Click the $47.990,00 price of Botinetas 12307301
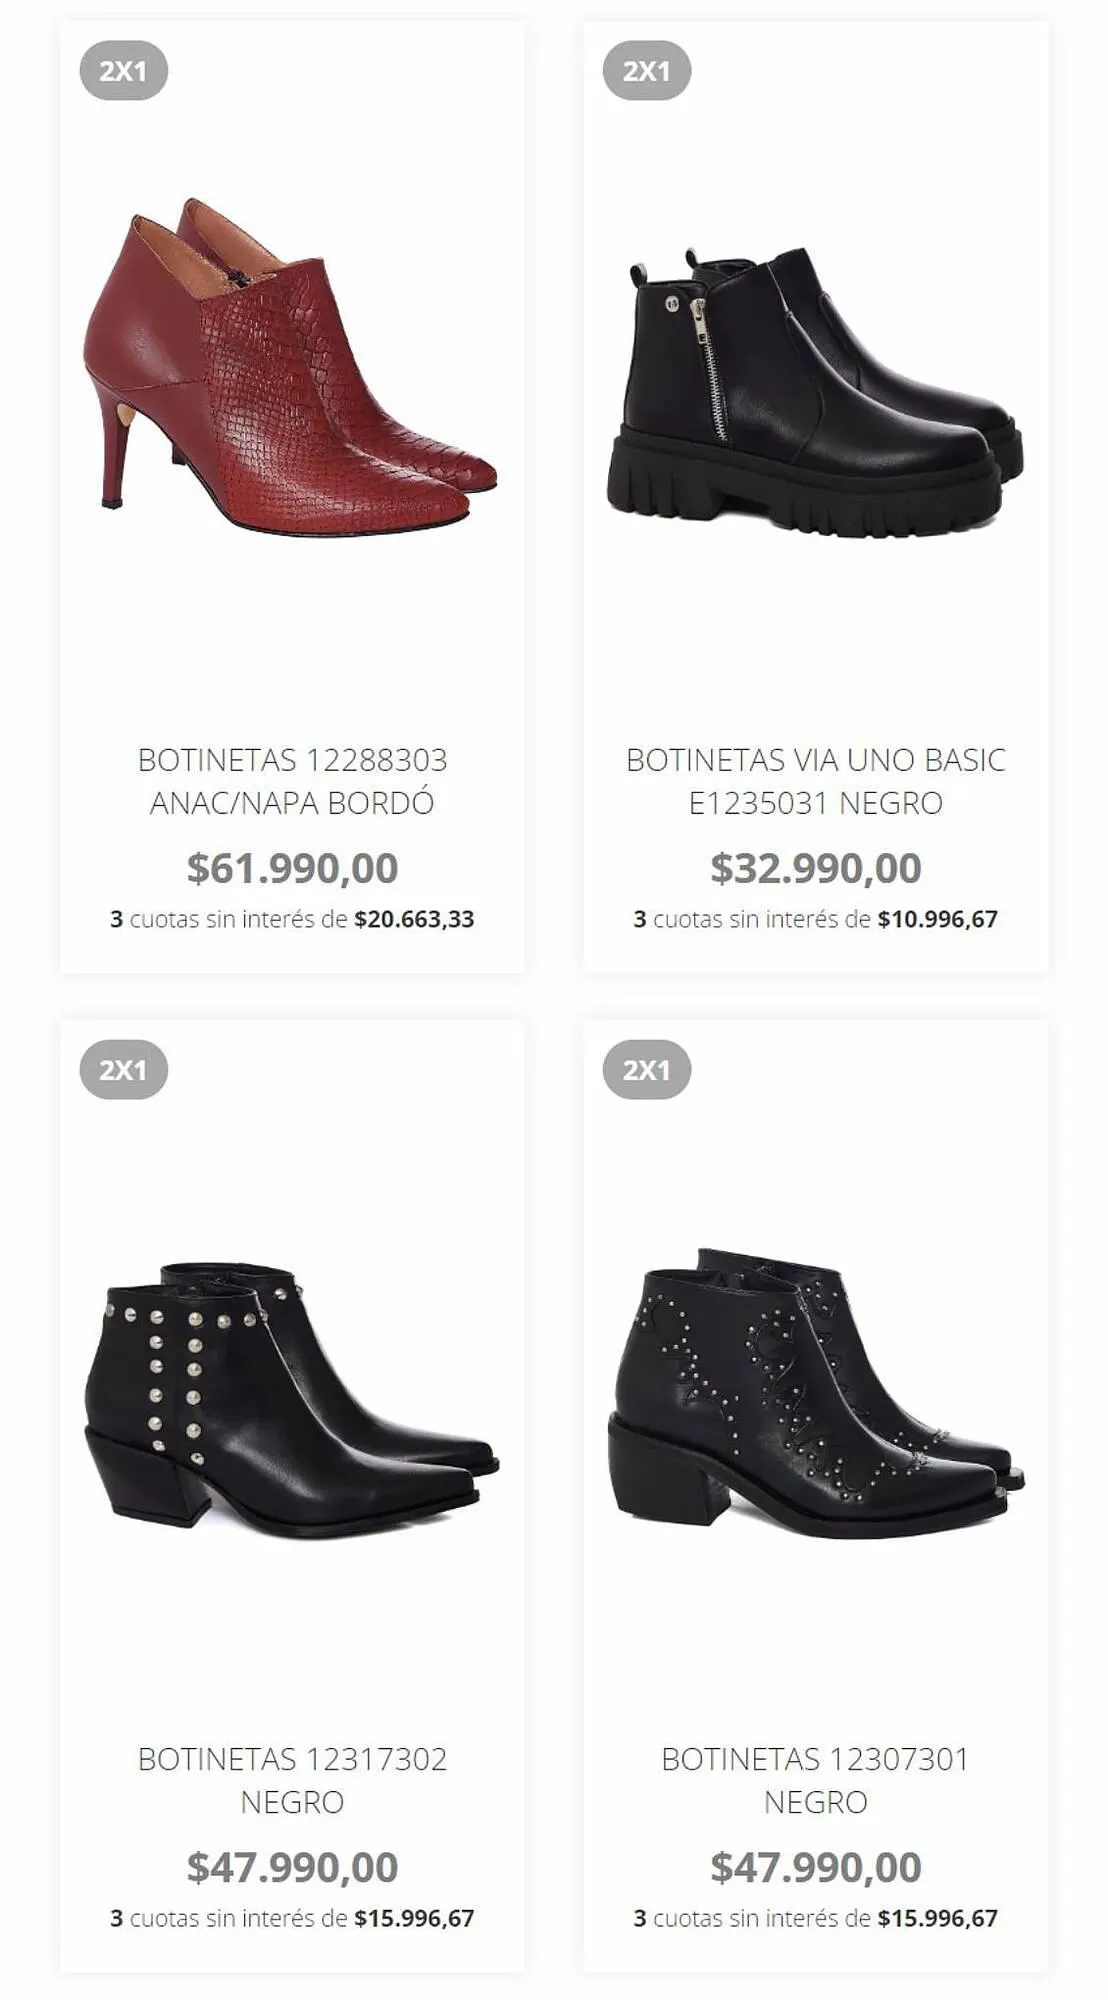This screenshot has width=1108, height=2000. (x=815, y=1867)
